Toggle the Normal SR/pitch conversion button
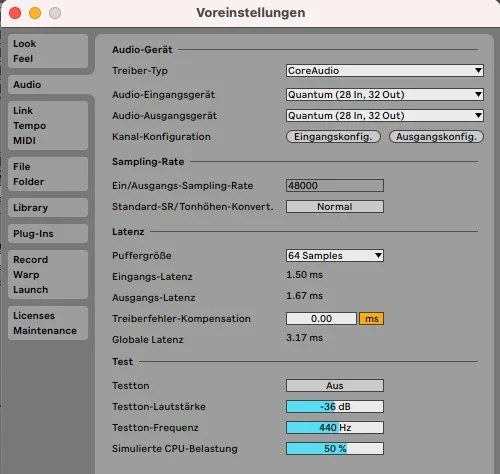 tap(335, 206)
